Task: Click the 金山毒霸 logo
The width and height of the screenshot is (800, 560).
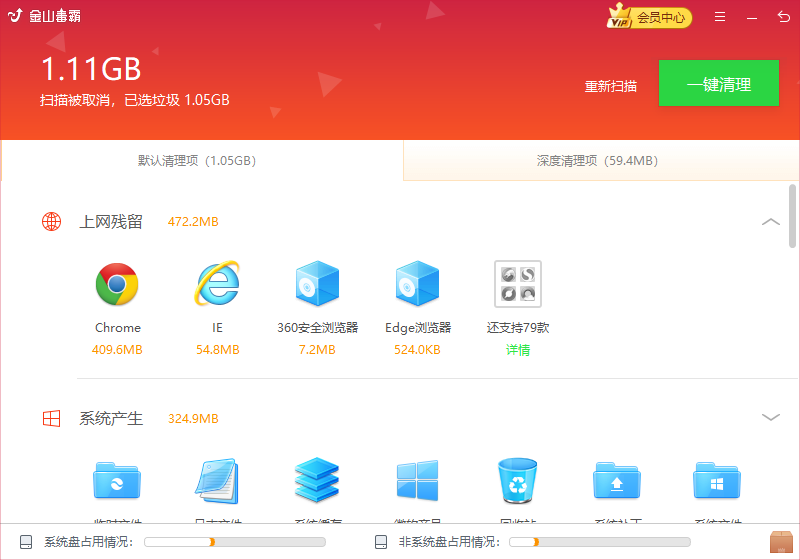Action: point(44,16)
